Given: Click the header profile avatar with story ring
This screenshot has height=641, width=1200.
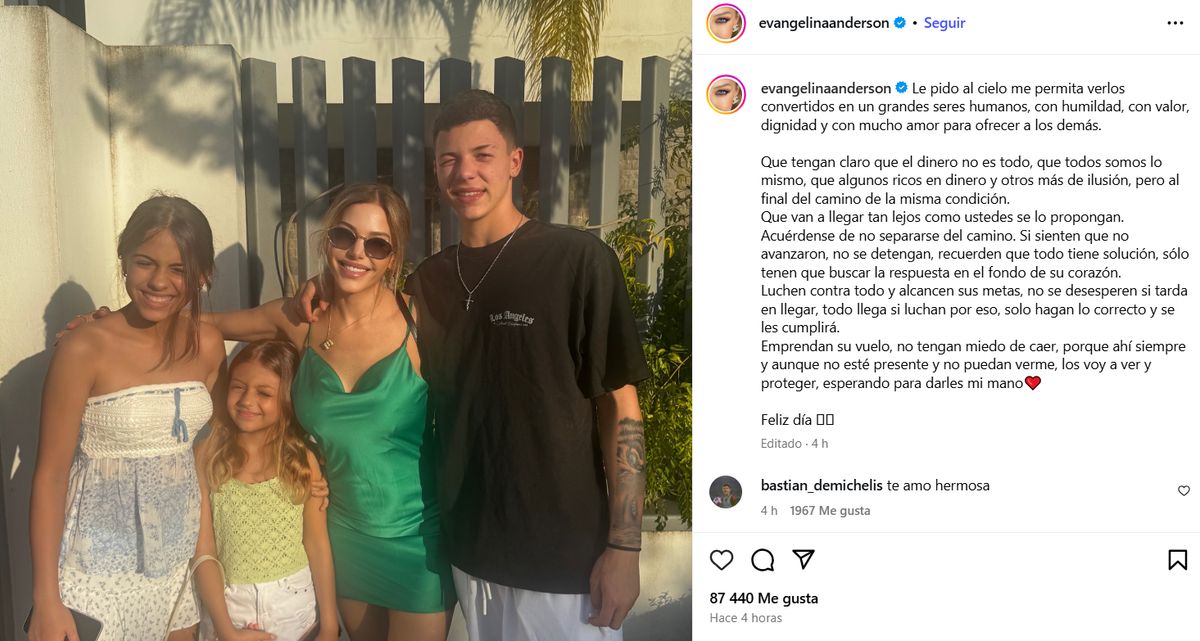Looking at the screenshot, I should [726, 23].
